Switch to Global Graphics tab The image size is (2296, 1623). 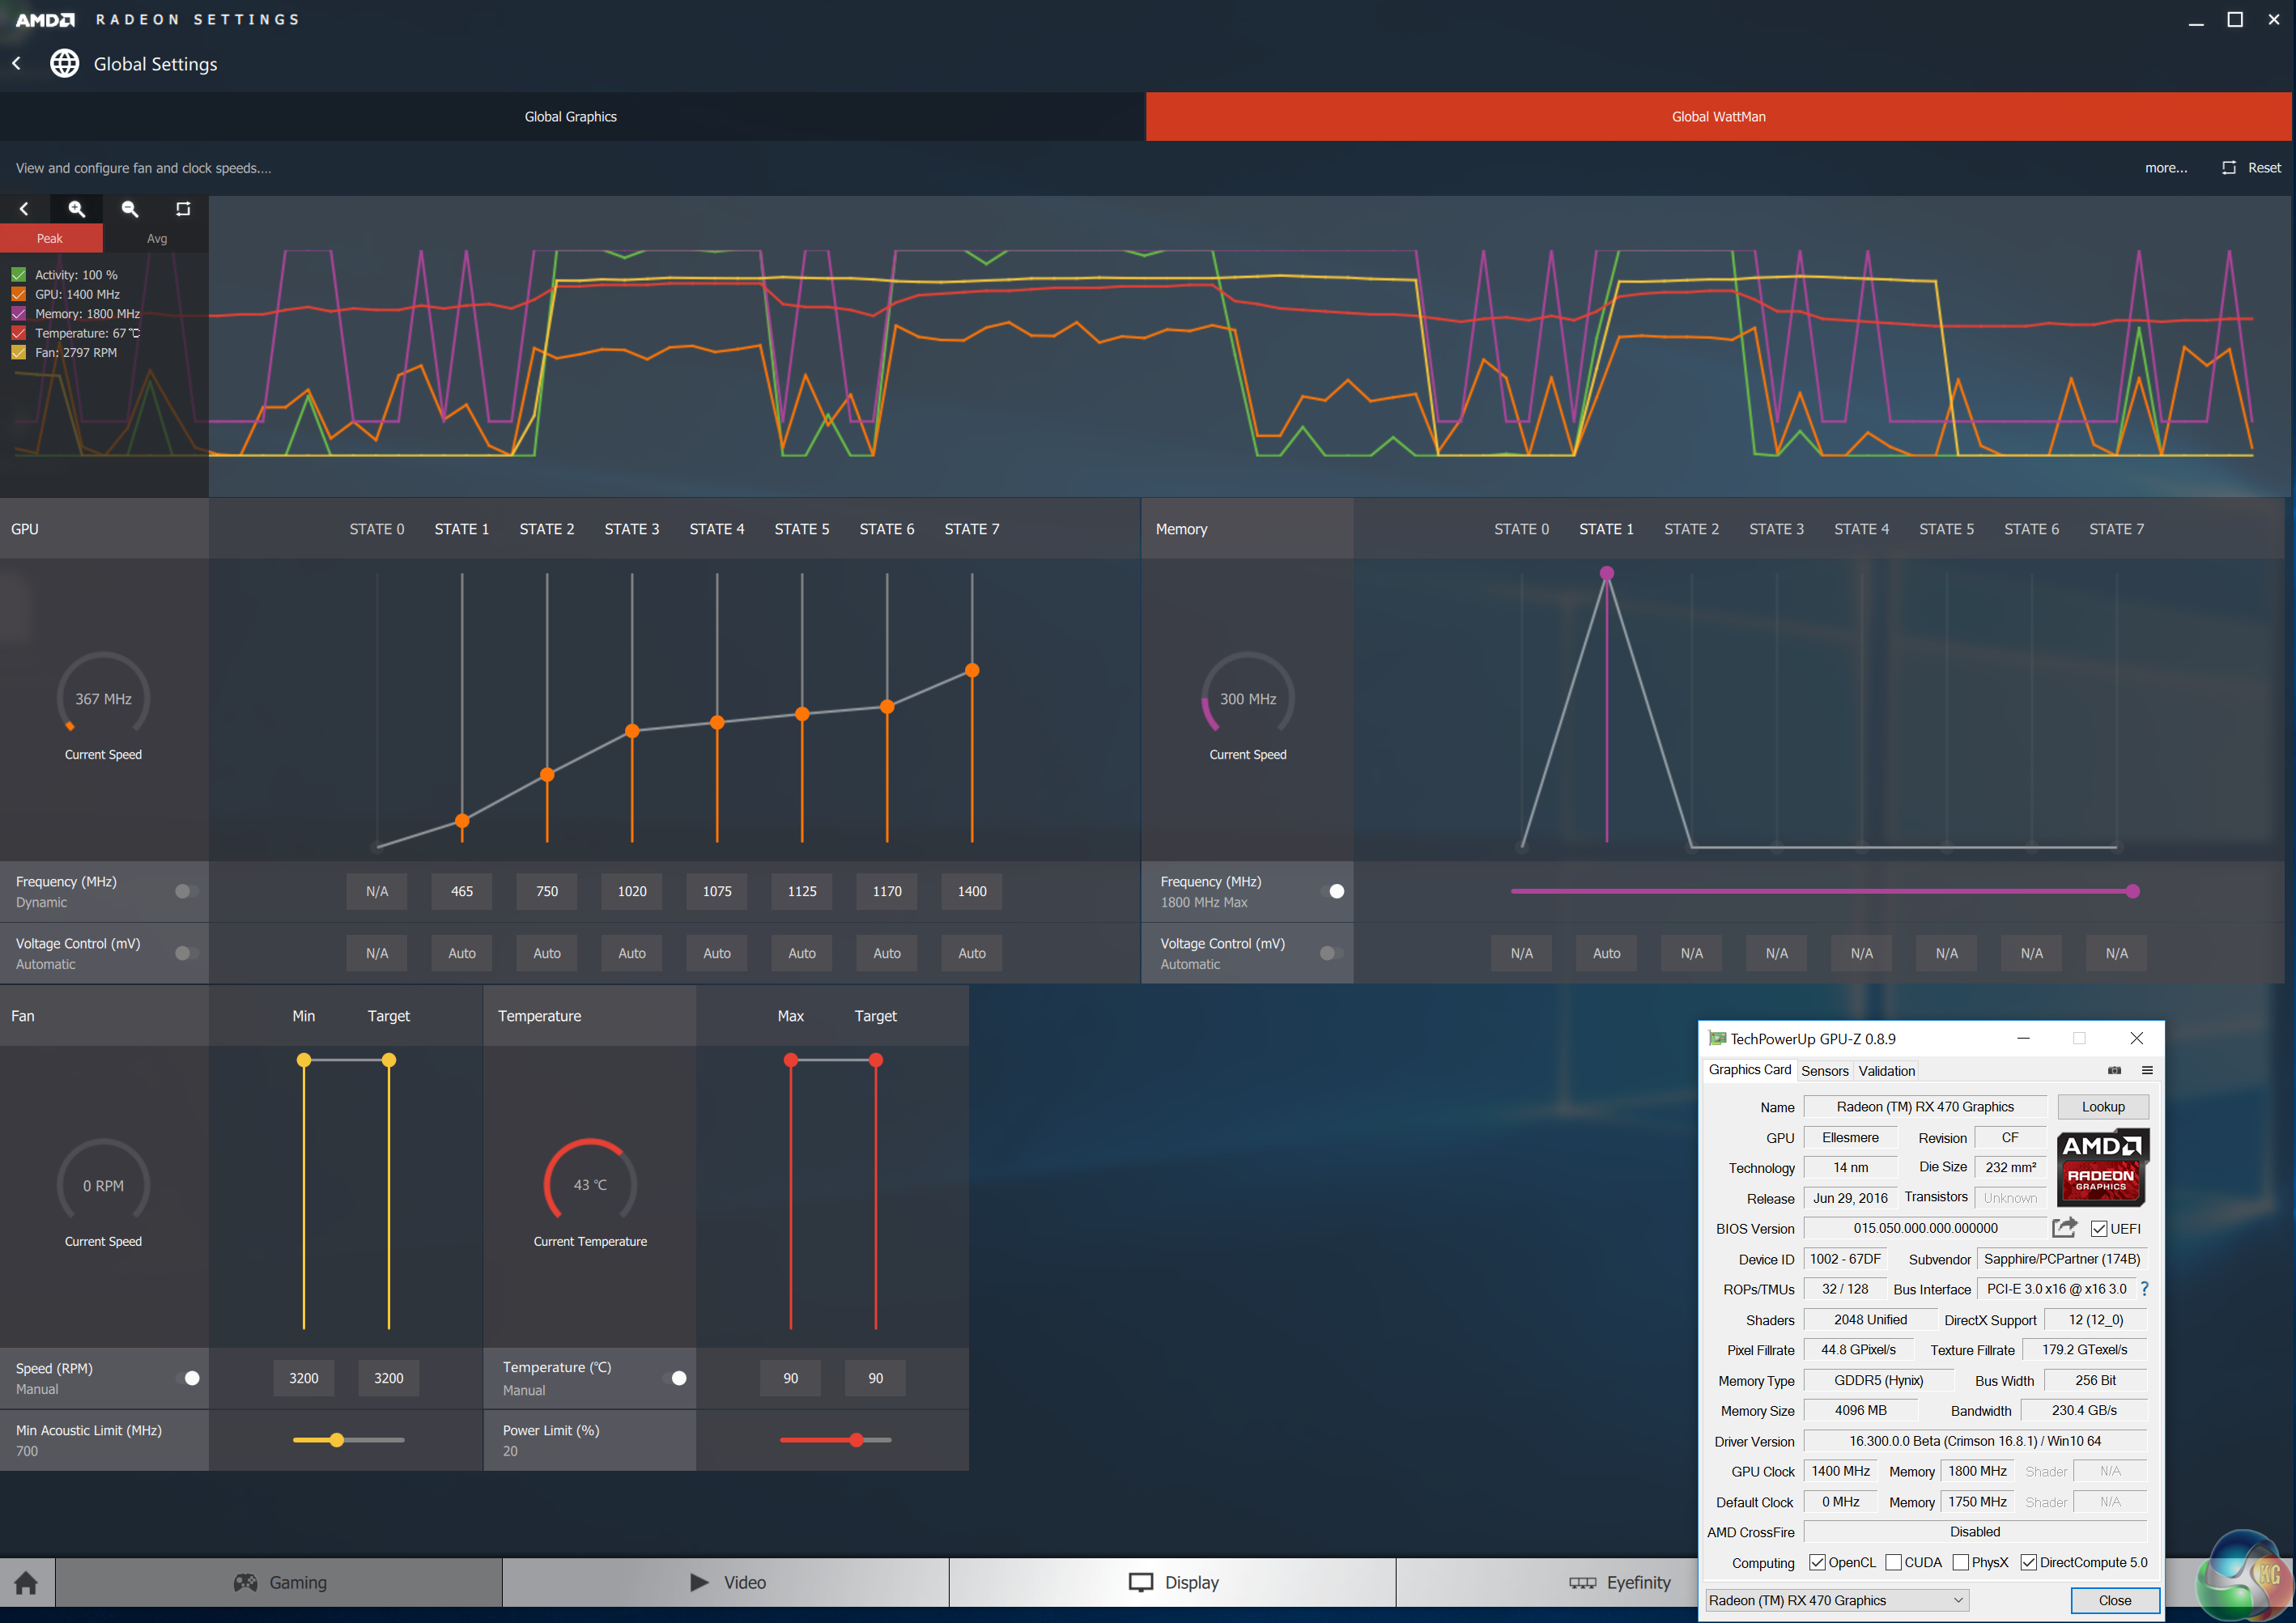[571, 117]
